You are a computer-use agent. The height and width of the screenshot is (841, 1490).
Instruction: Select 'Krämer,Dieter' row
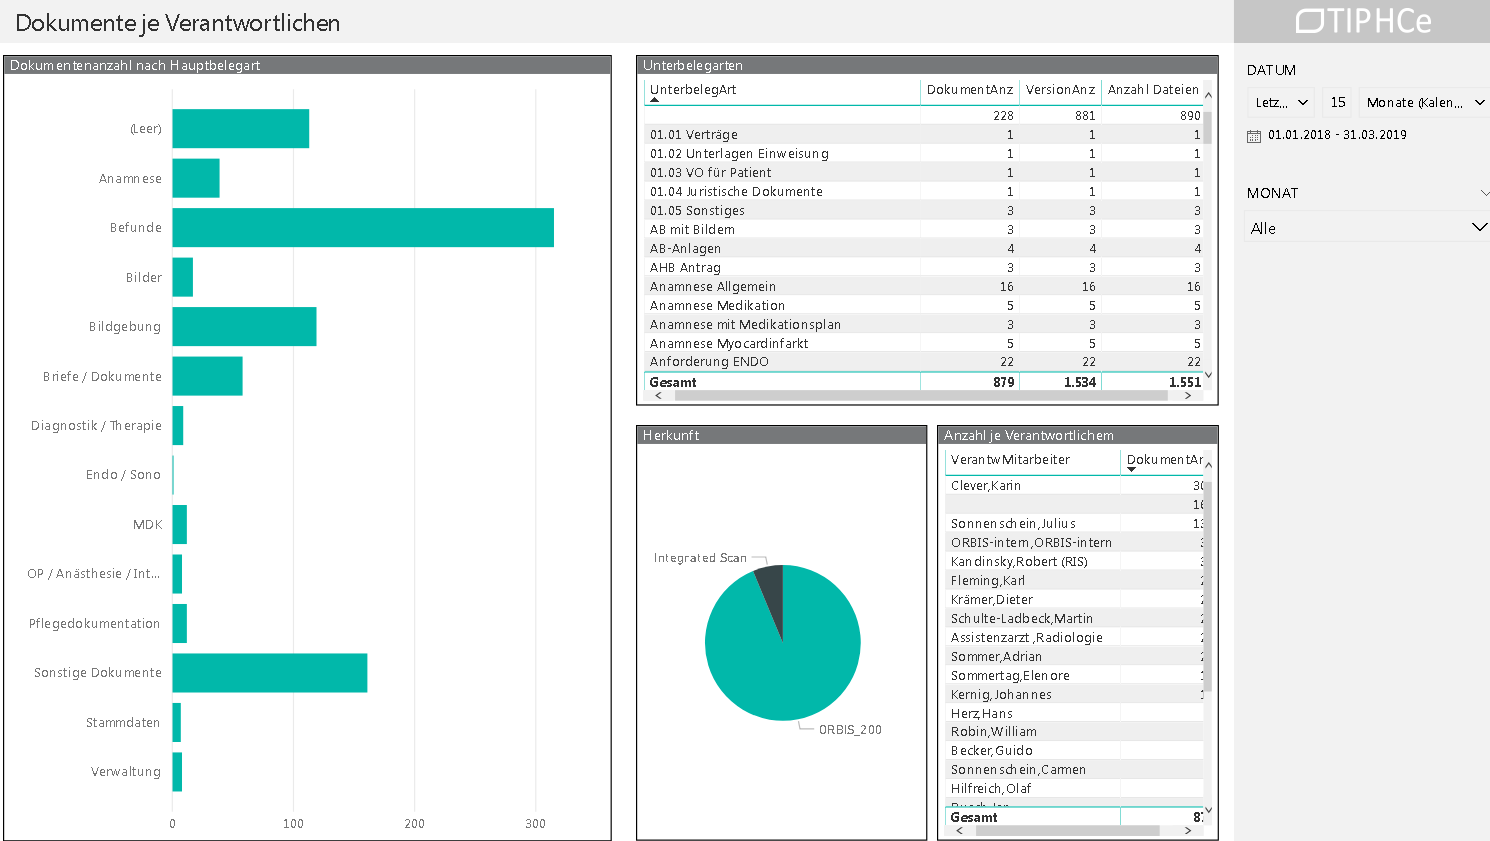tap(1075, 600)
